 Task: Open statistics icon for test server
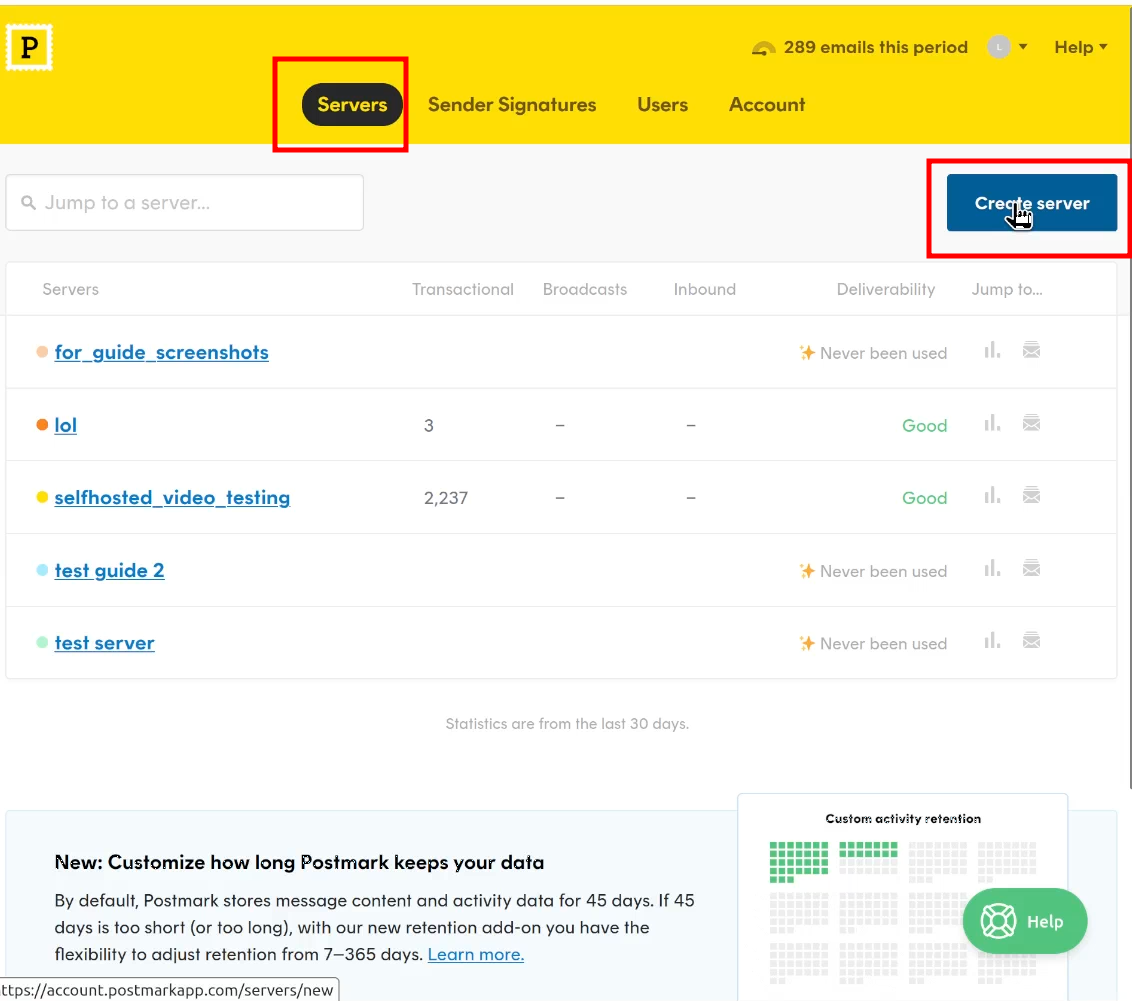[992, 641]
